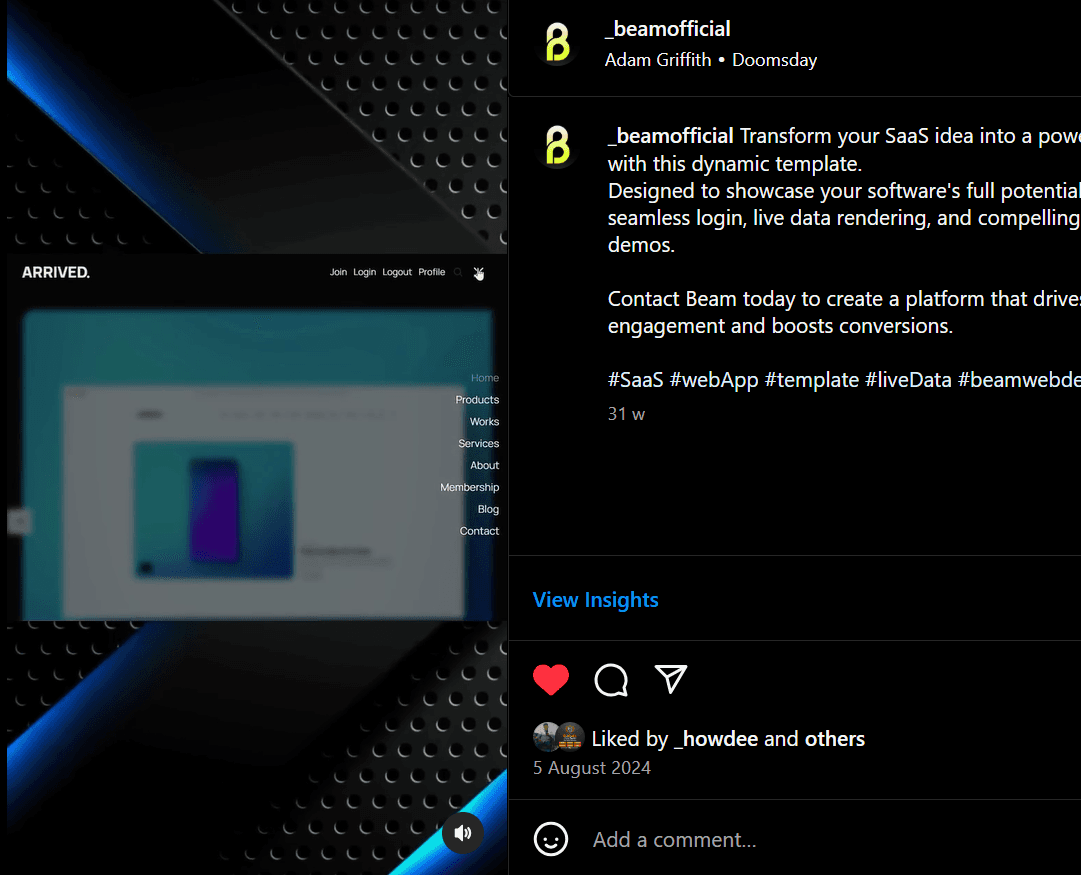The width and height of the screenshot is (1081, 875).
Task: Click the menu close icon in video nav
Action: 478,274
